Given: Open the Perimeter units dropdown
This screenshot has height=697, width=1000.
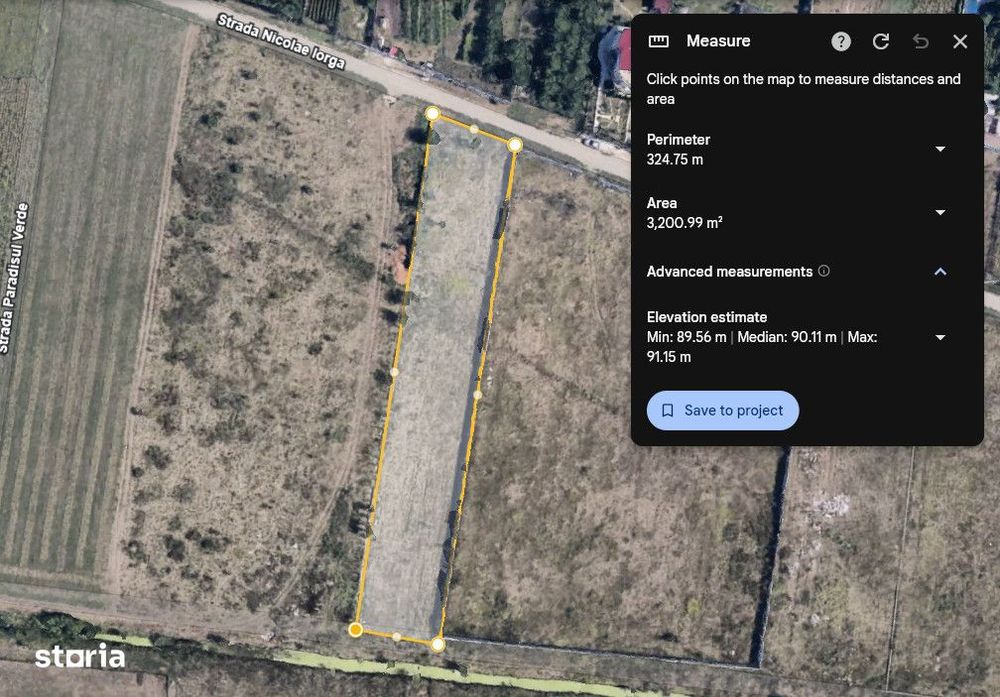Looking at the screenshot, I should (940, 149).
